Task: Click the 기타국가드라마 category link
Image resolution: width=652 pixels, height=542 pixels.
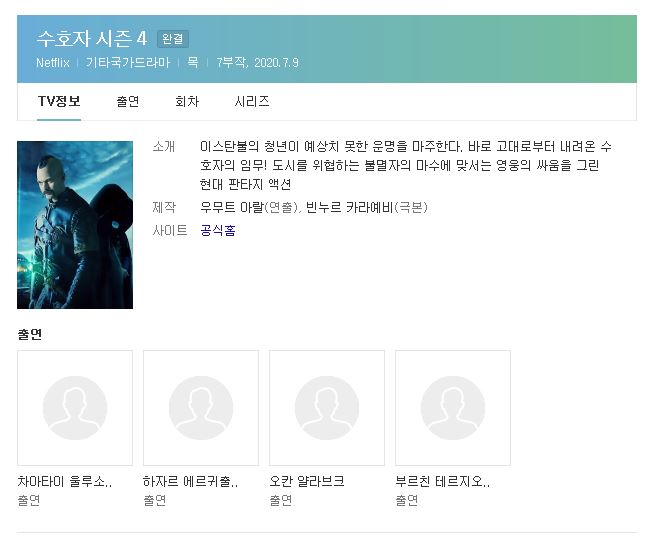Action: point(128,63)
